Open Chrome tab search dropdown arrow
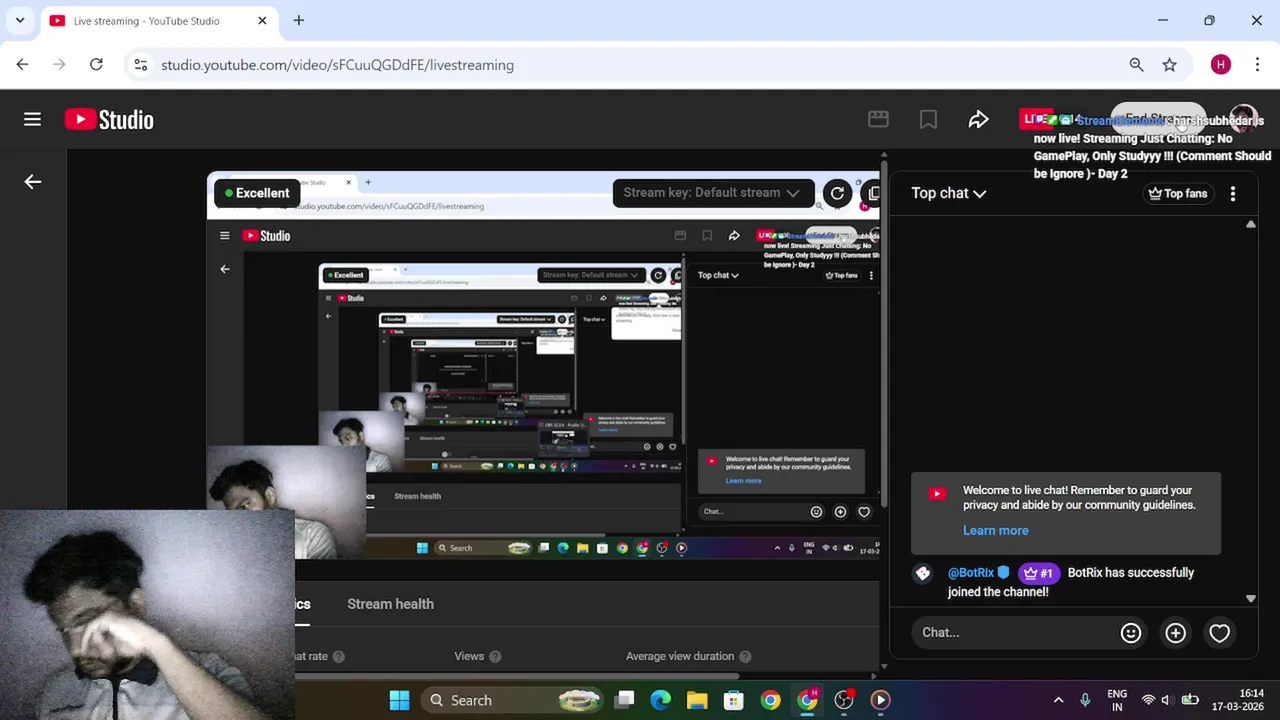 pos(20,20)
